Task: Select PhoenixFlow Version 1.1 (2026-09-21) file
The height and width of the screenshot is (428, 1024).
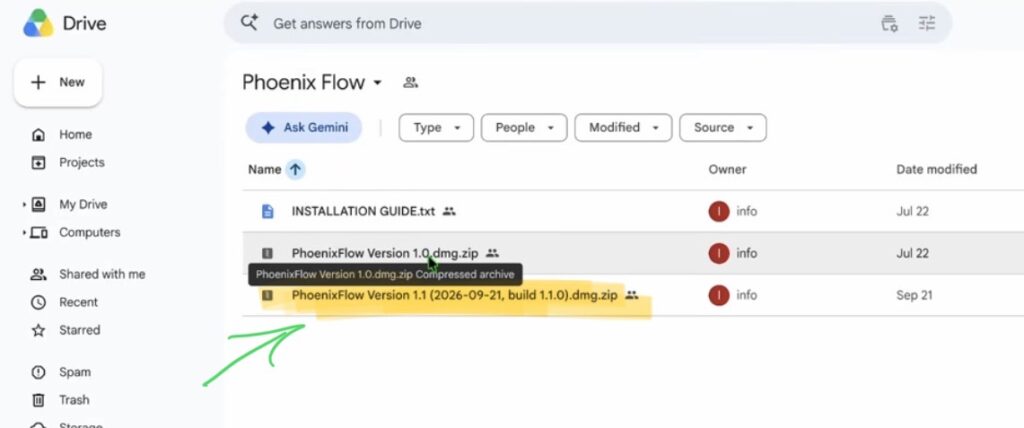Action: click(455, 295)
